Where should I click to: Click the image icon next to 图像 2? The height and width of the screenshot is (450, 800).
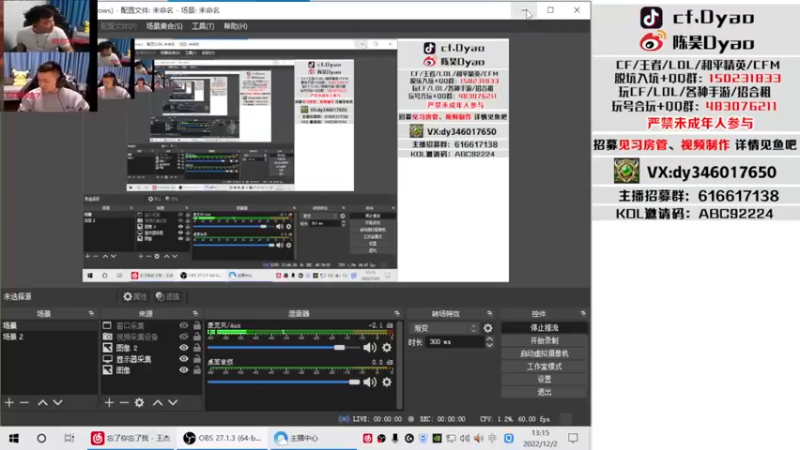107,348
